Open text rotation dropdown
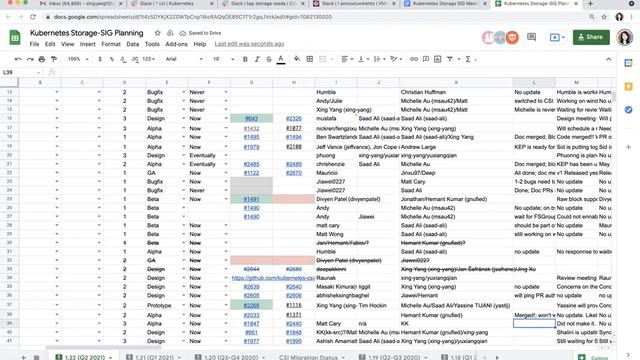Screen dimensions: 640x360 click(396, 59)
